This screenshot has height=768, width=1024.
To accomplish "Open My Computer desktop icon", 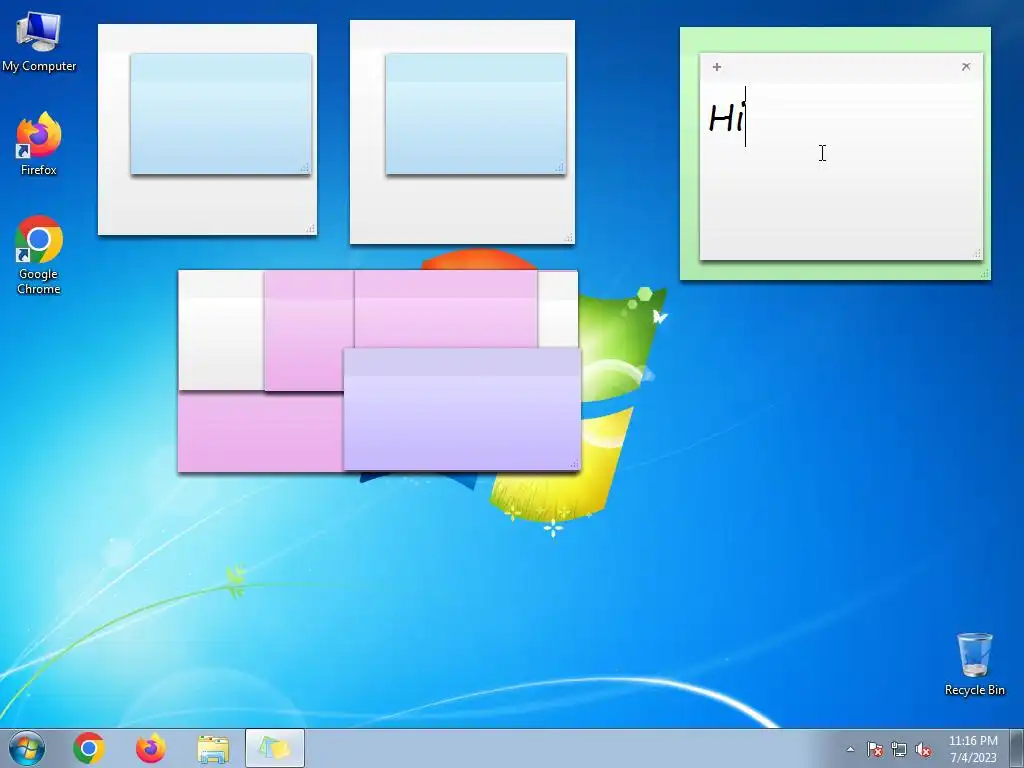I will click(39, 42).
